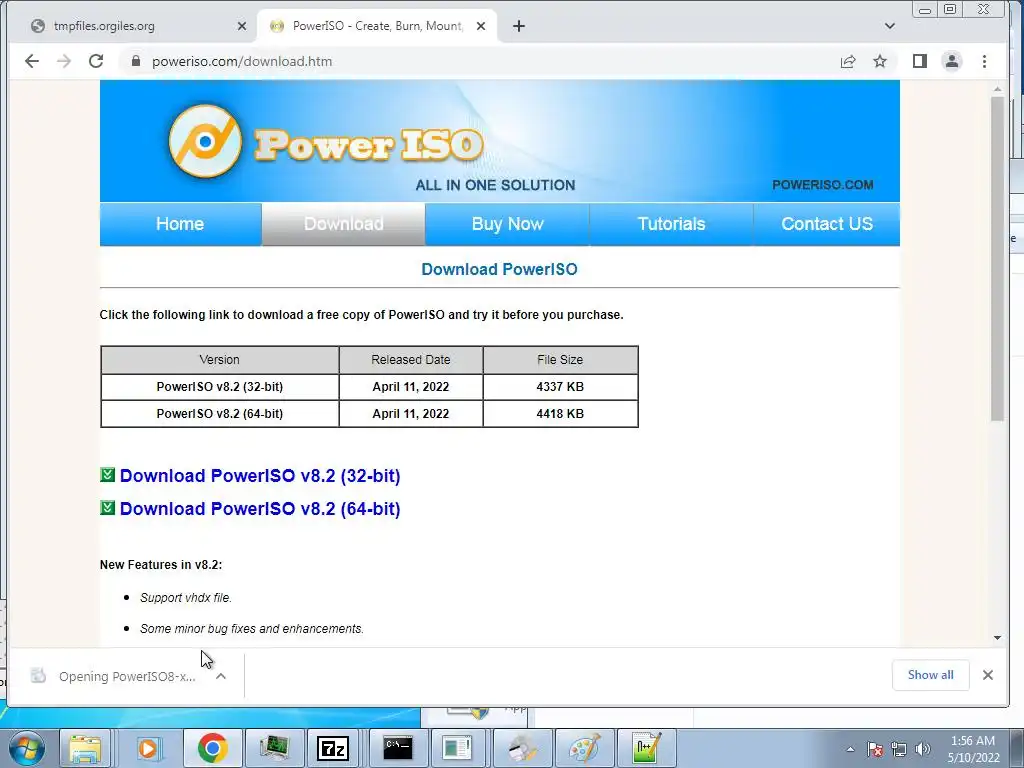
Task: Click Download PowerISO v8.2 (64-bit) link
Action: (x=260, y=509)
